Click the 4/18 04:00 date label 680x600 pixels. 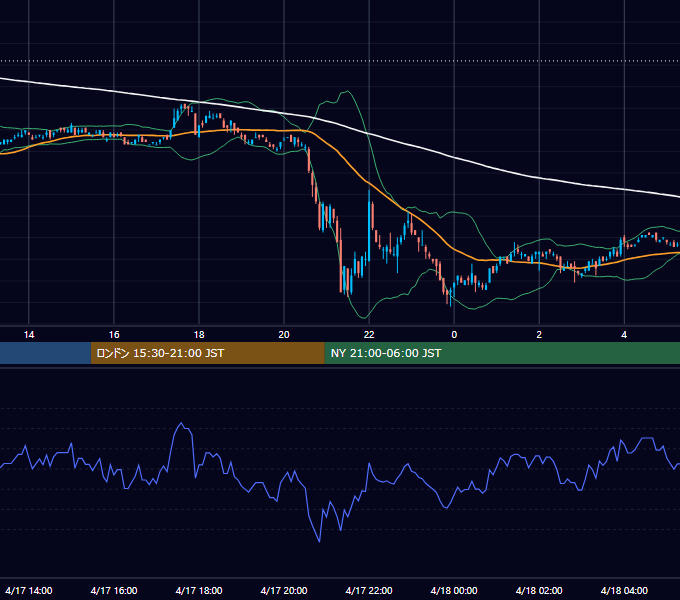point(624,590)
